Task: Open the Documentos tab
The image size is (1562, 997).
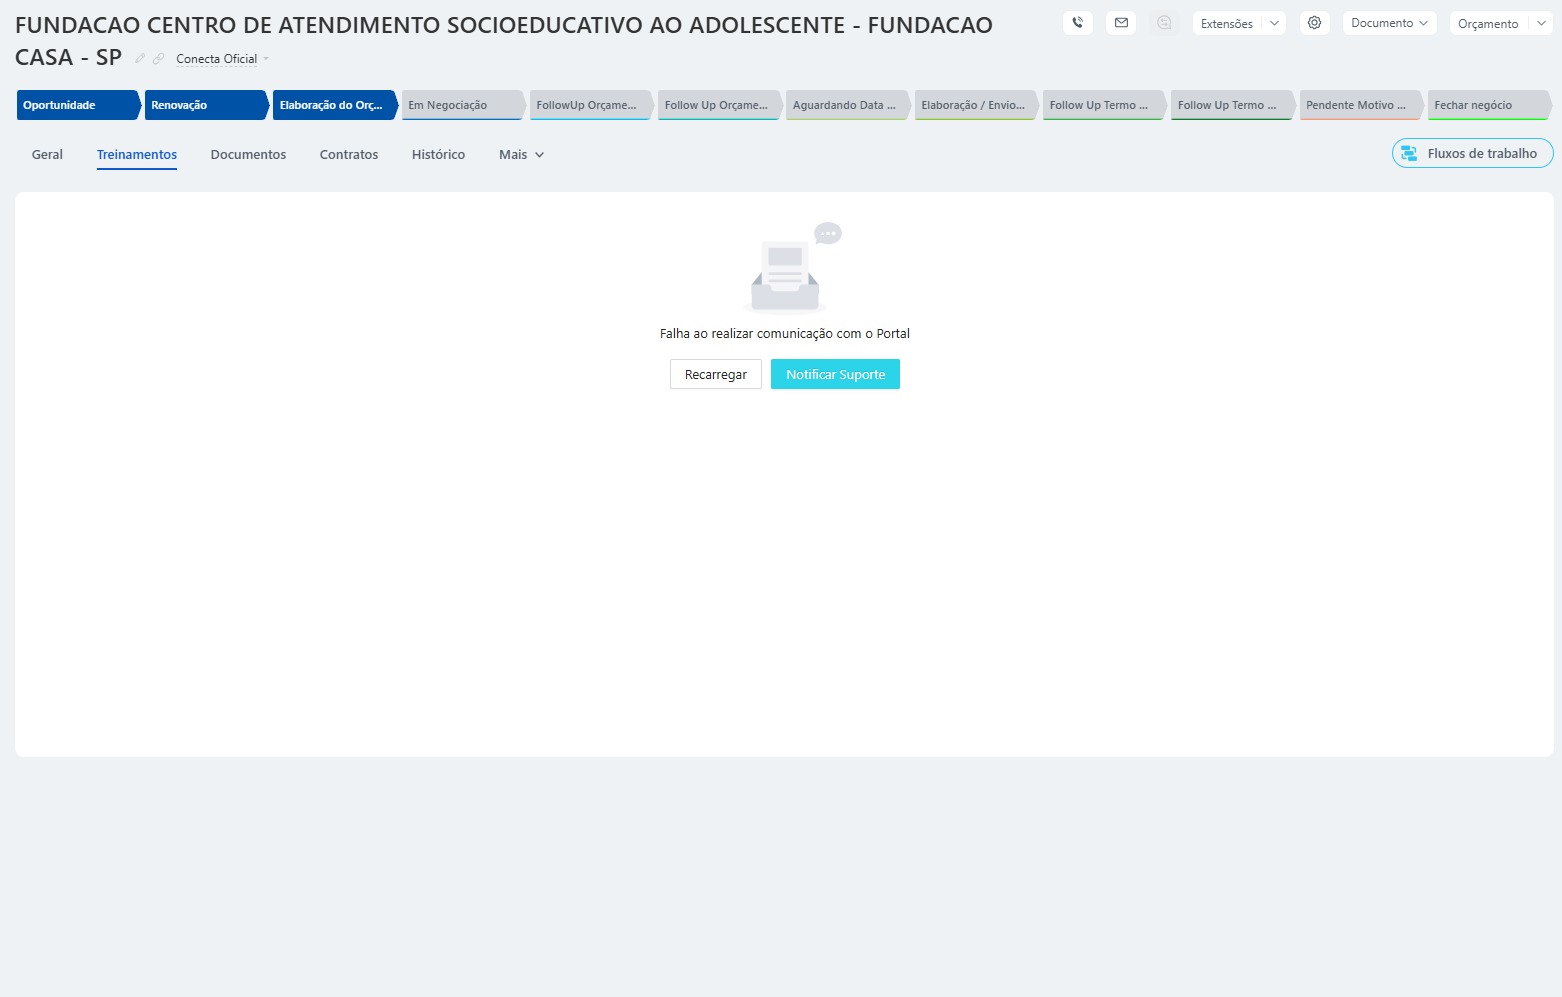Action: 248,155
